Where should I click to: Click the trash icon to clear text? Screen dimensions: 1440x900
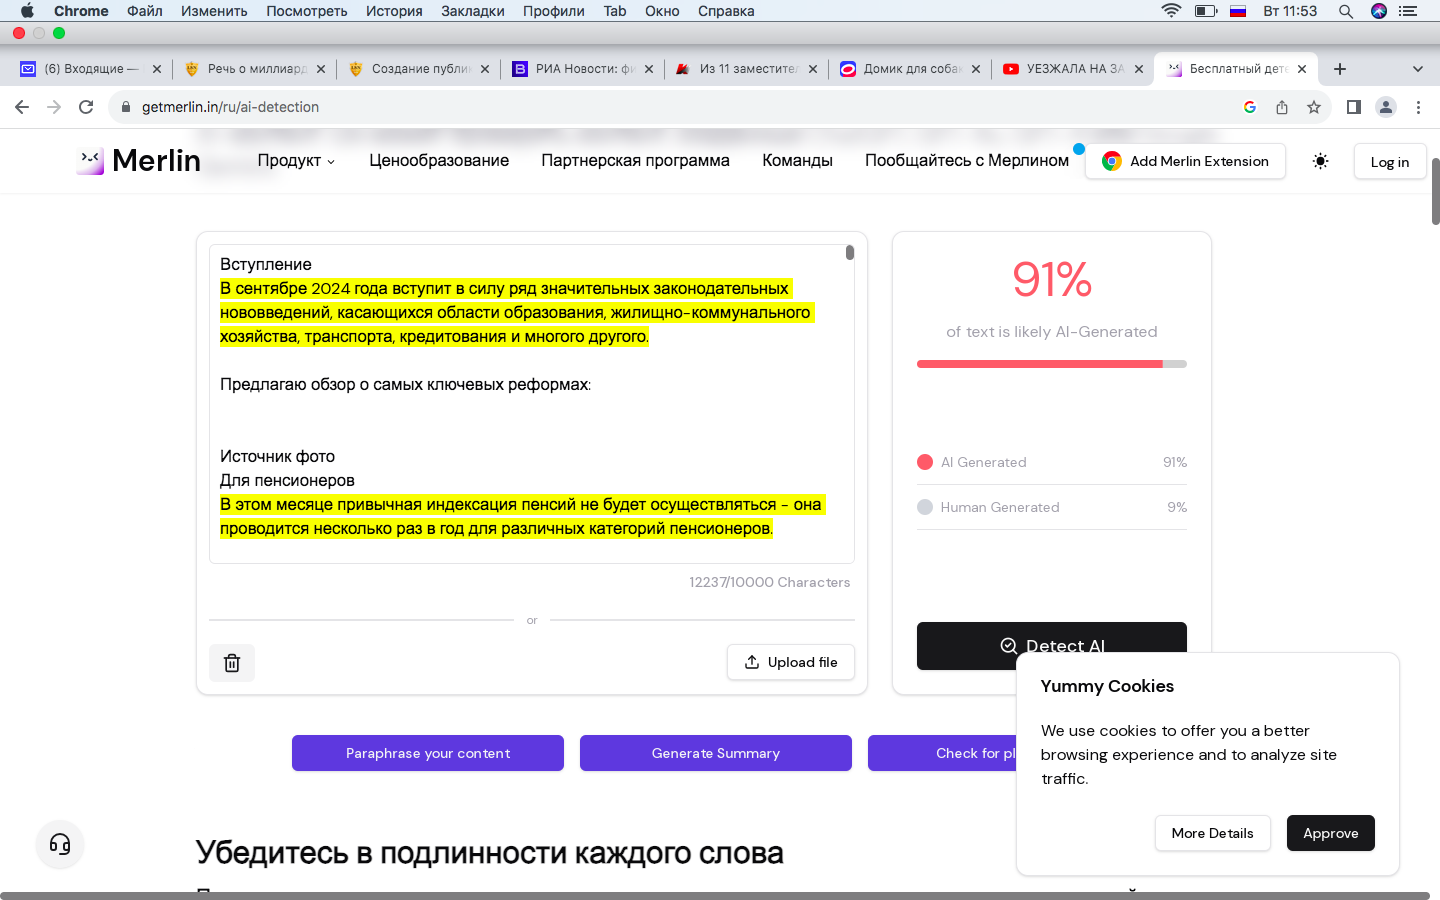(232, 663)
